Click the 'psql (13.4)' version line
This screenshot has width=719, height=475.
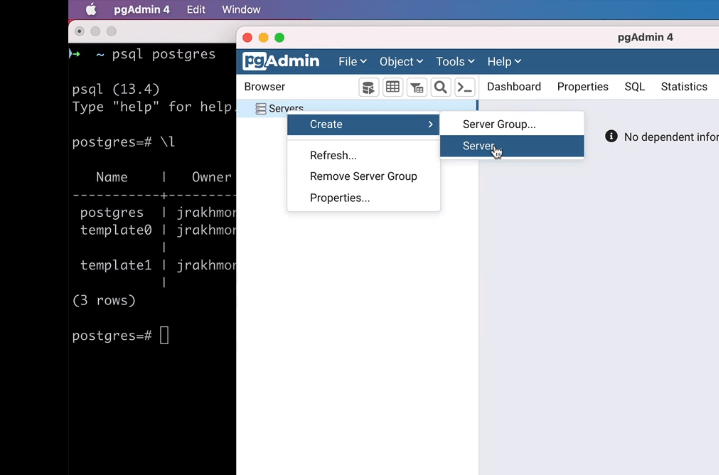(x=116, y=89)
